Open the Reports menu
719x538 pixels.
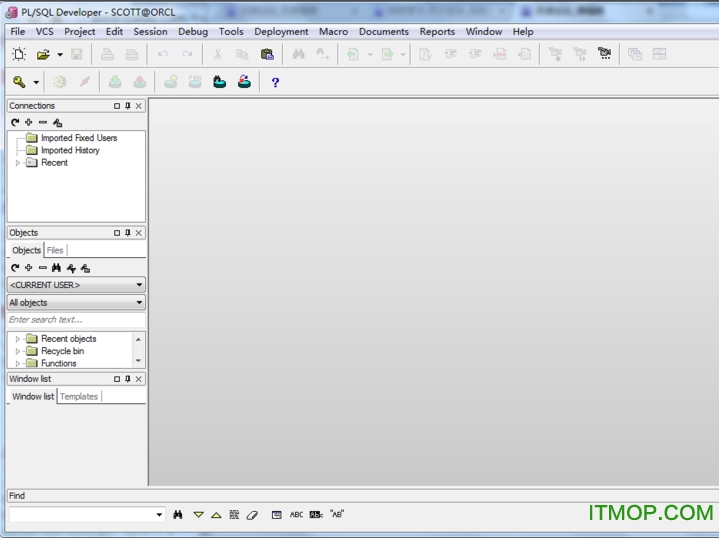(x=437, y=32)
